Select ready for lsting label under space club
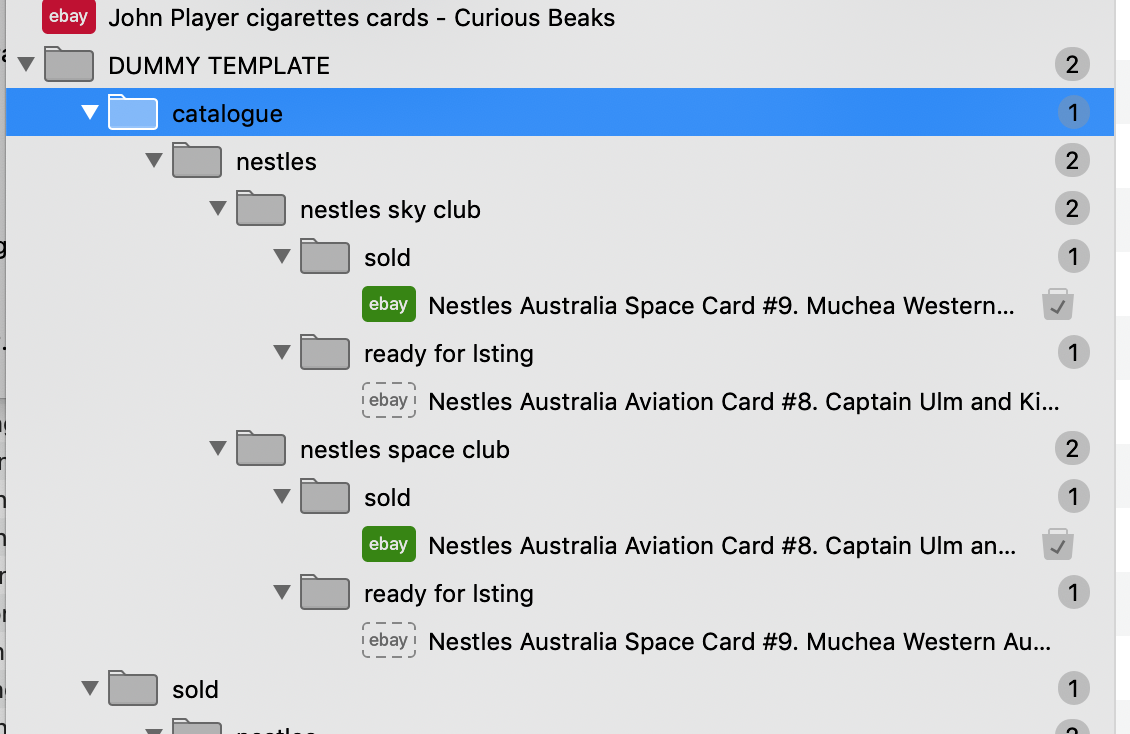This screenshot has height=734, width=1130. (x=448, y=594)
